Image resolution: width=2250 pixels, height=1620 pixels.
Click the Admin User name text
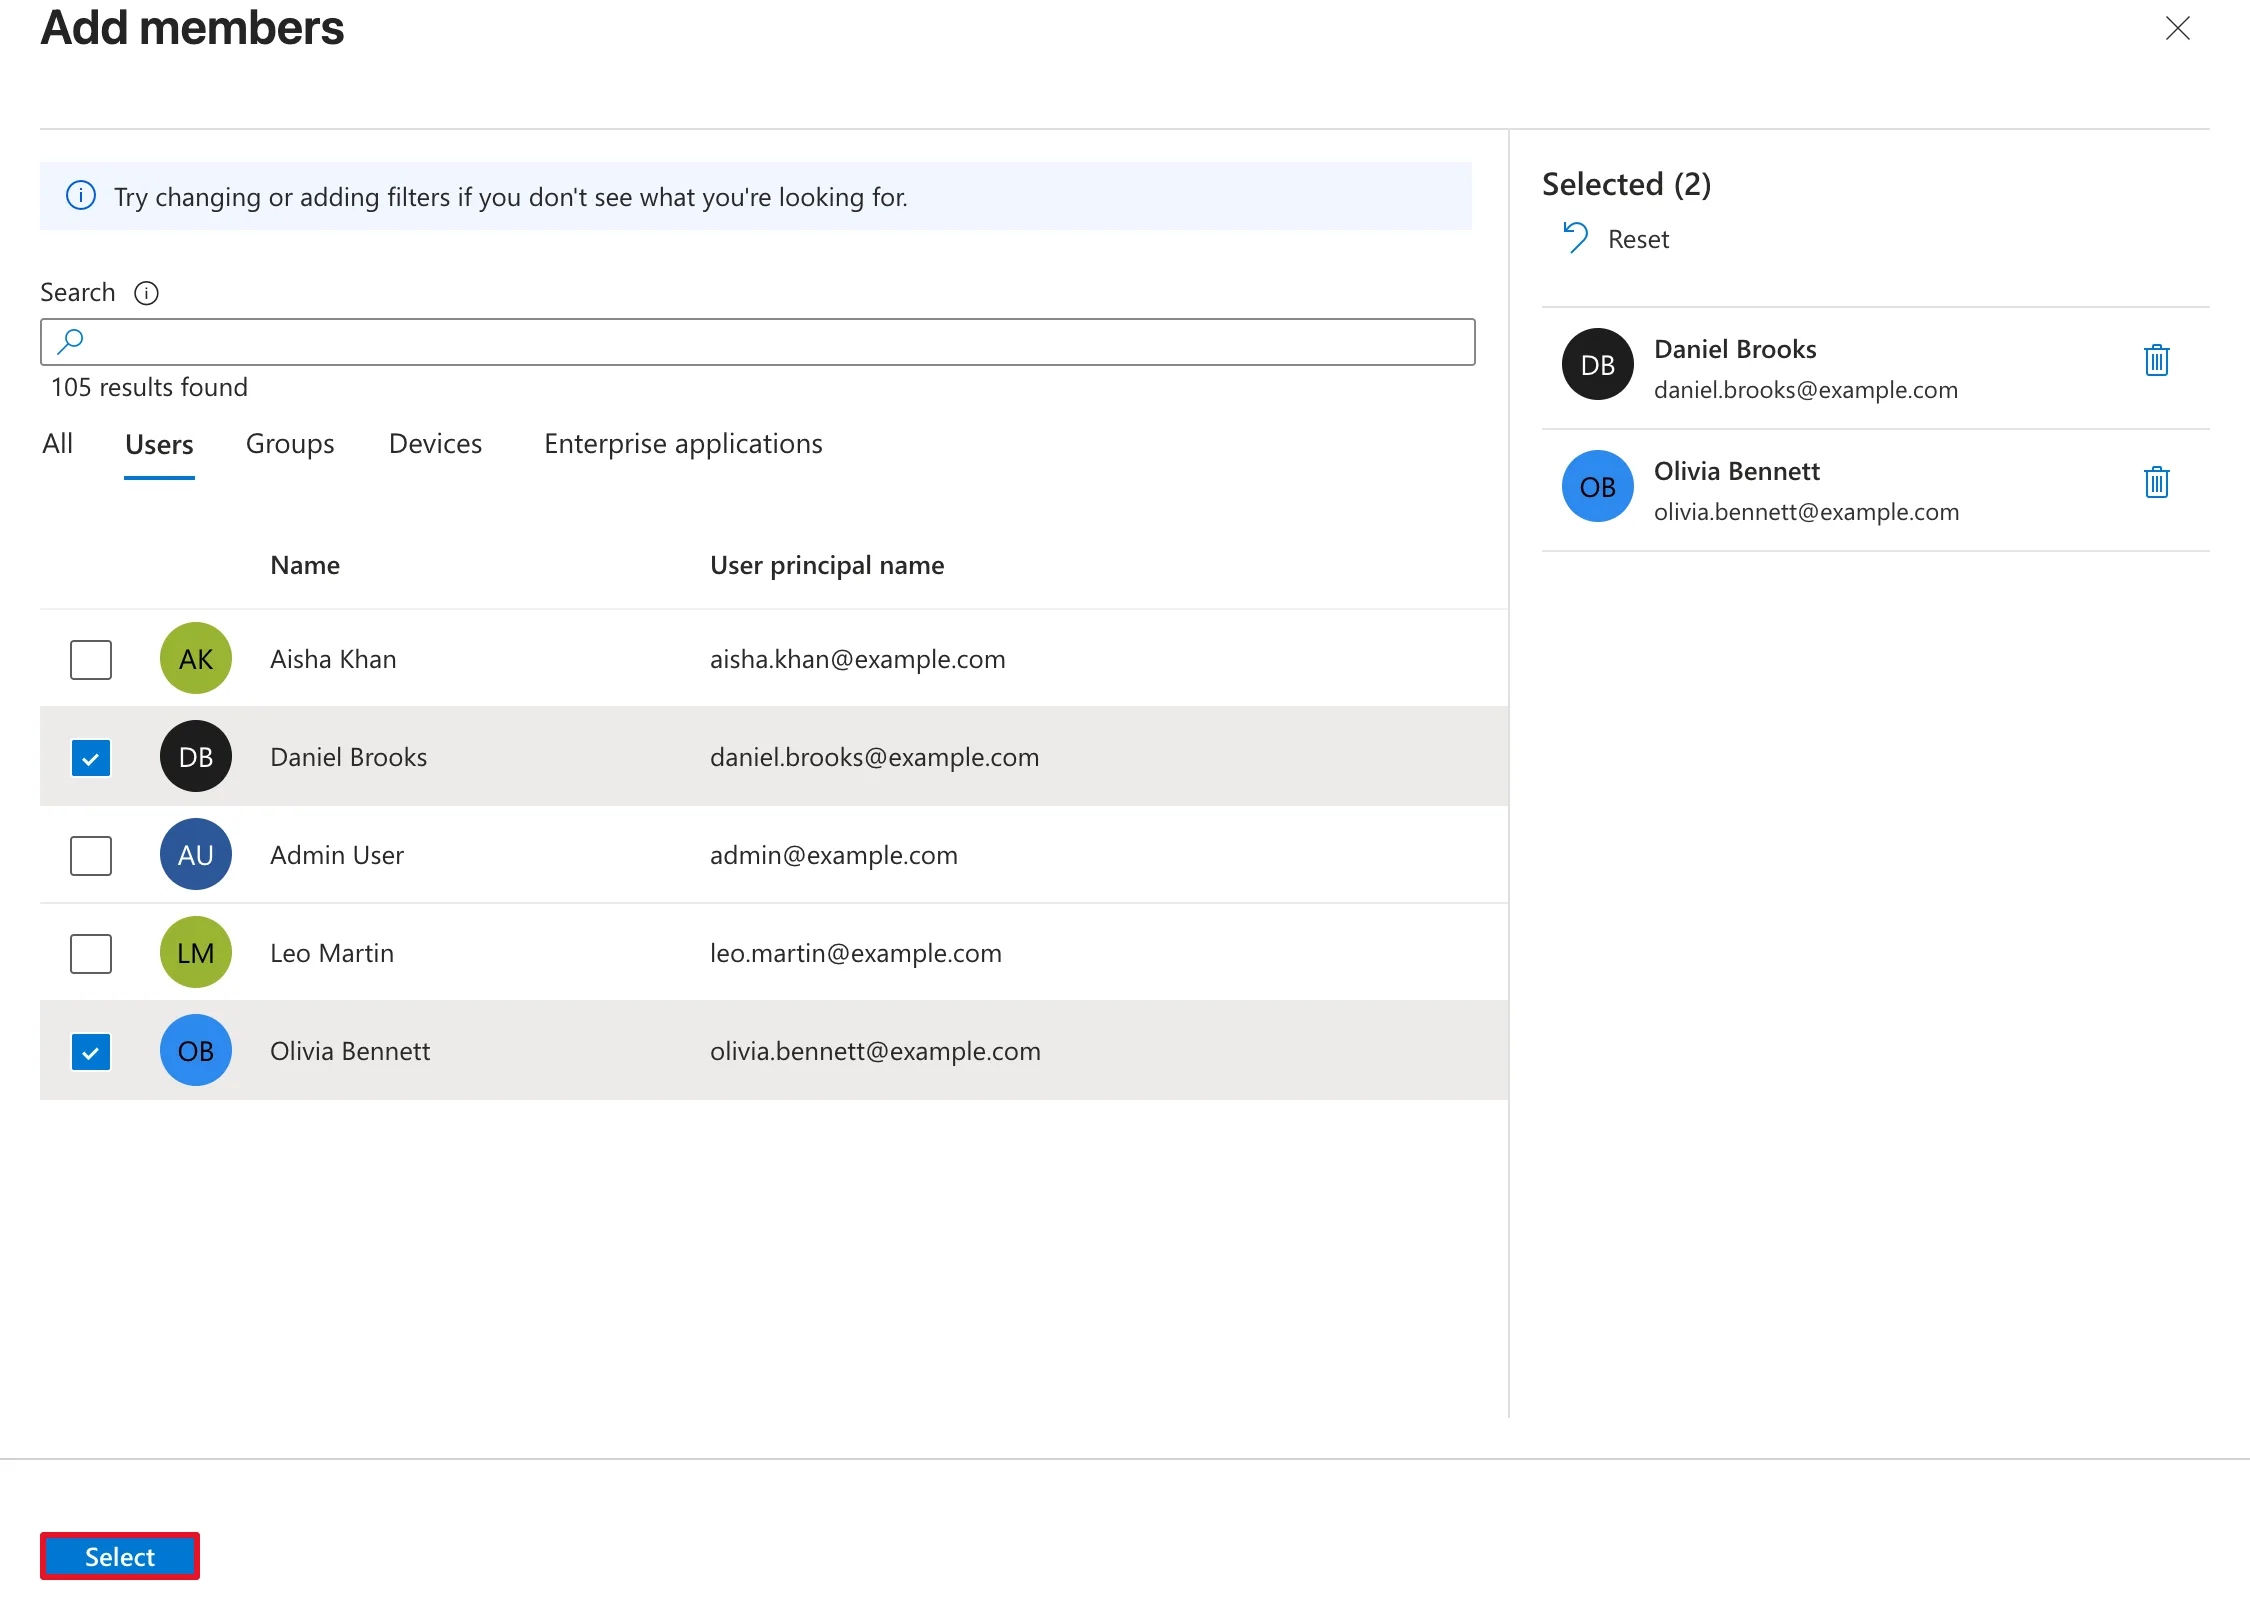(x=337, y=855)
